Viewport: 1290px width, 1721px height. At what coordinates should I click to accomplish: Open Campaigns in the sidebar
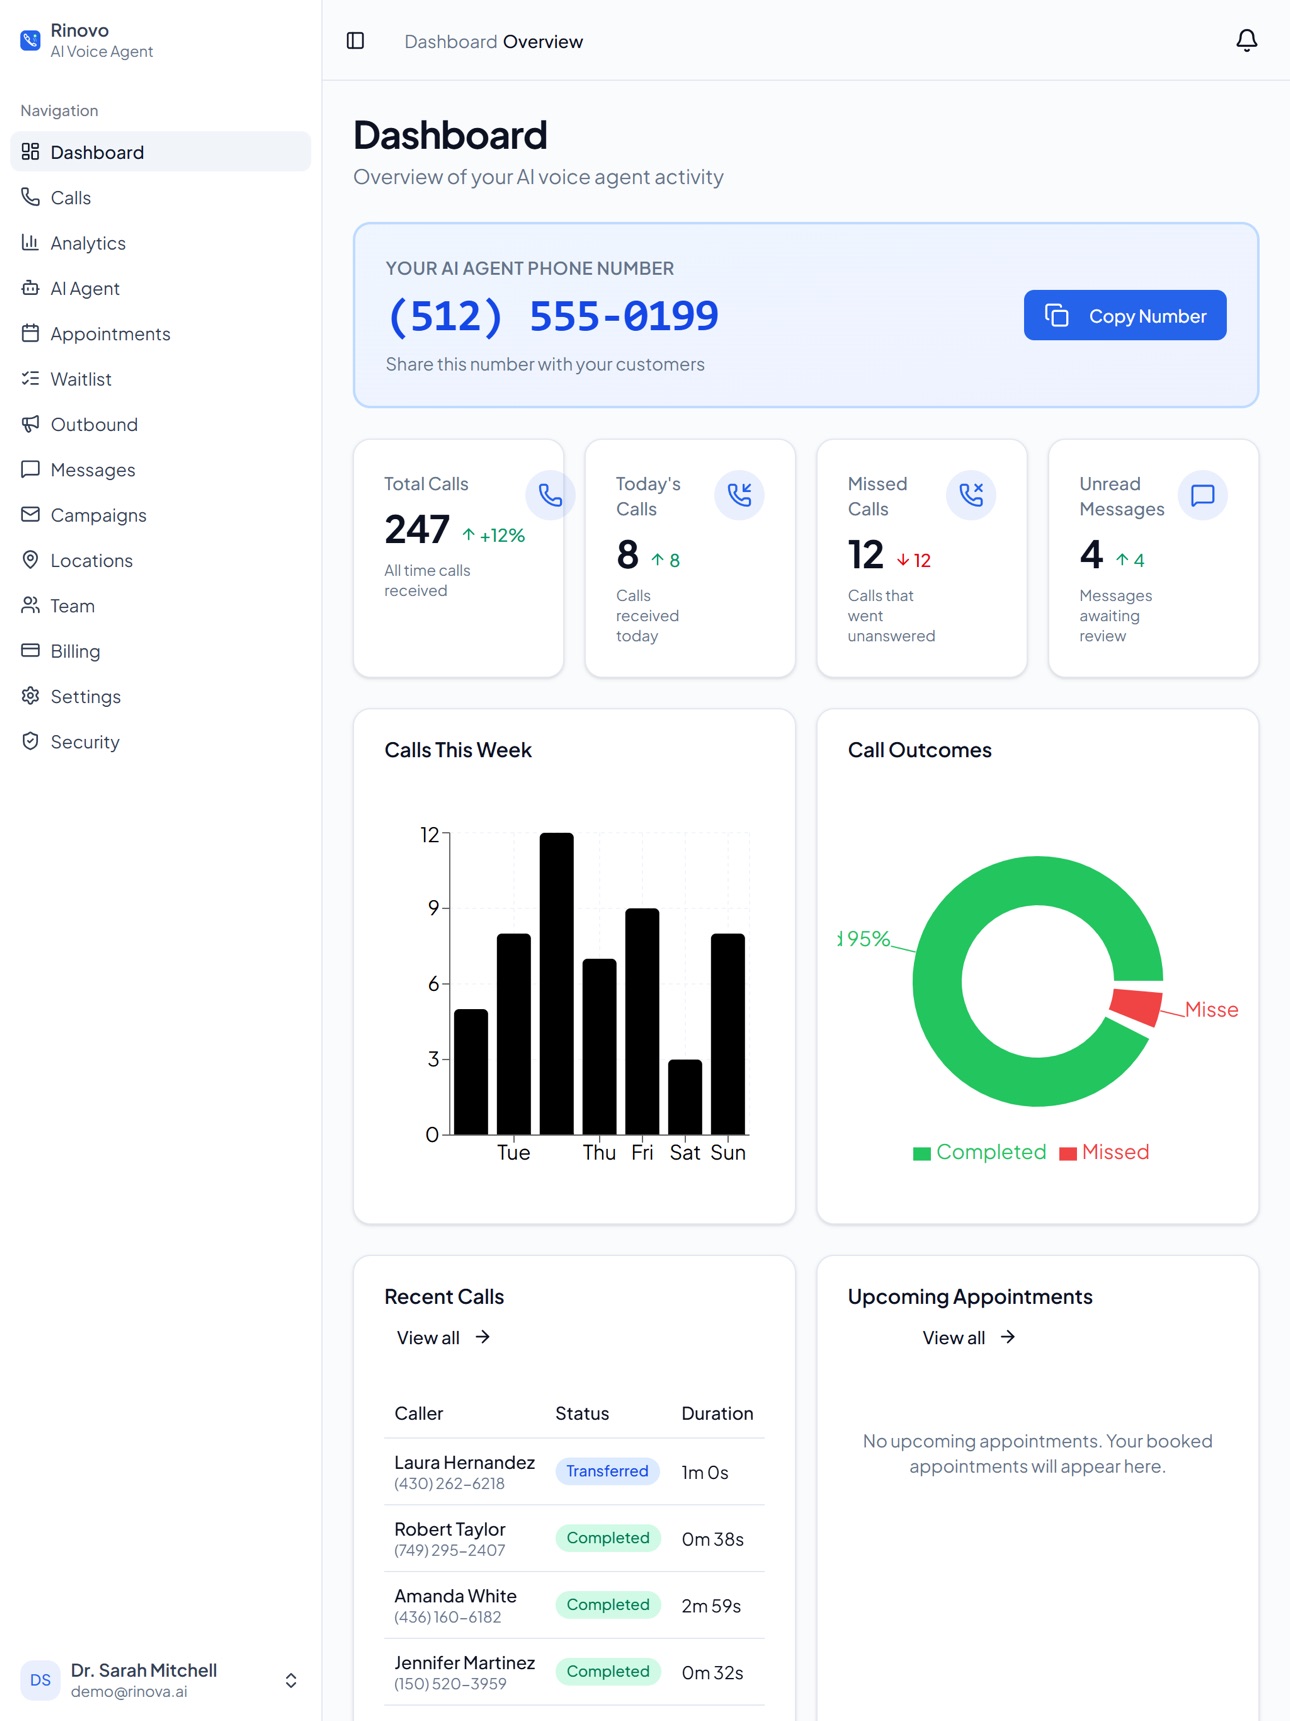pyautogui.click(x=160, y=515)
